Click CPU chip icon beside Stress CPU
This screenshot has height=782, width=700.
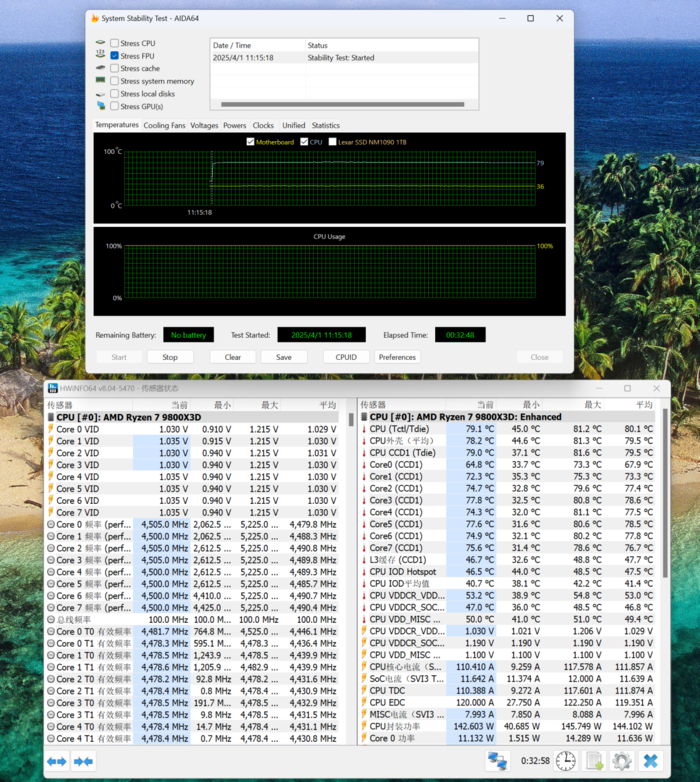101,43
